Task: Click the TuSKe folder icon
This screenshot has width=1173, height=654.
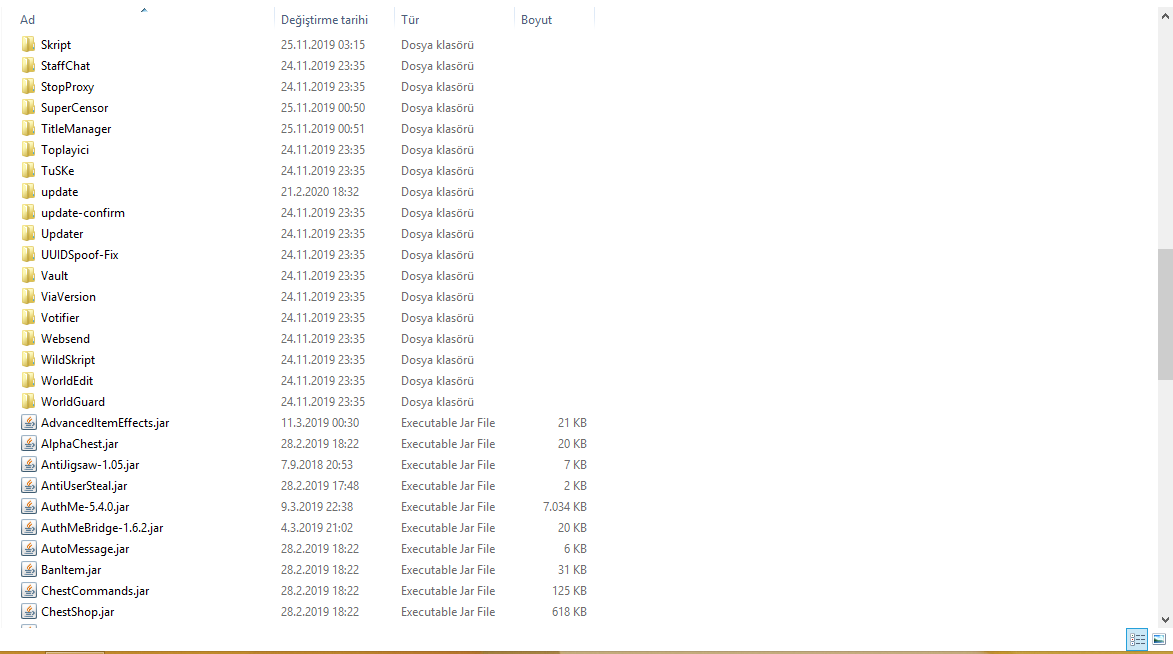Action: pos(28,170)
